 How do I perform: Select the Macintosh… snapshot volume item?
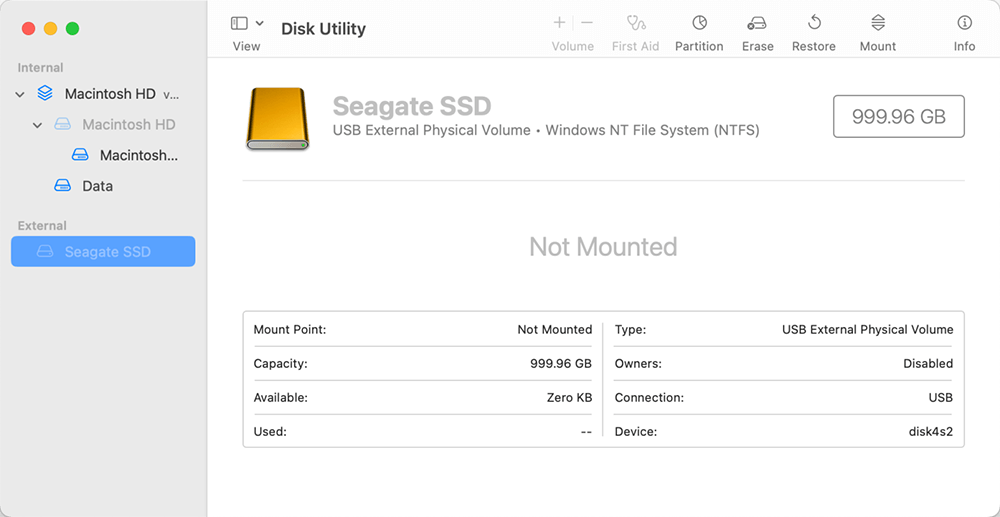138,156
